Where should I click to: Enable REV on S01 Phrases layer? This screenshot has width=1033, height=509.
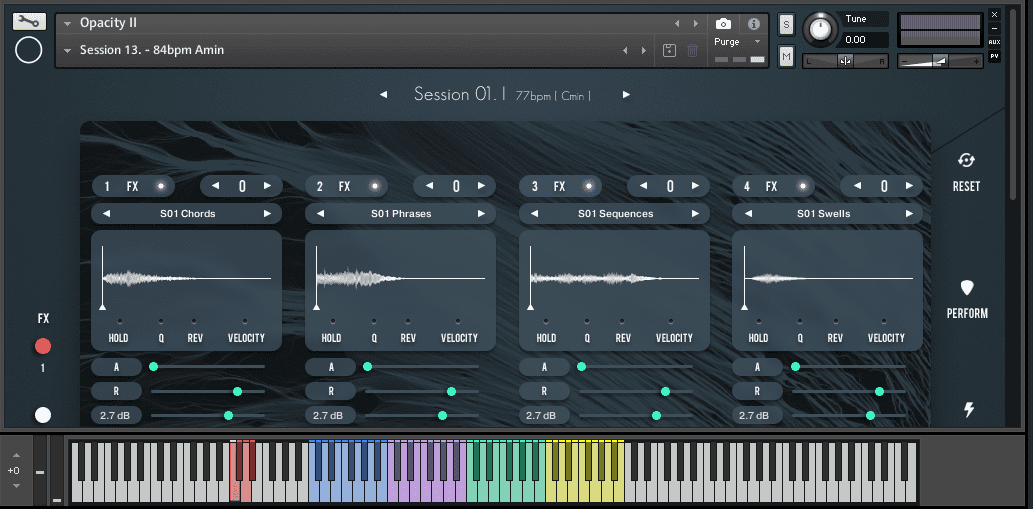tap(408, 321)
